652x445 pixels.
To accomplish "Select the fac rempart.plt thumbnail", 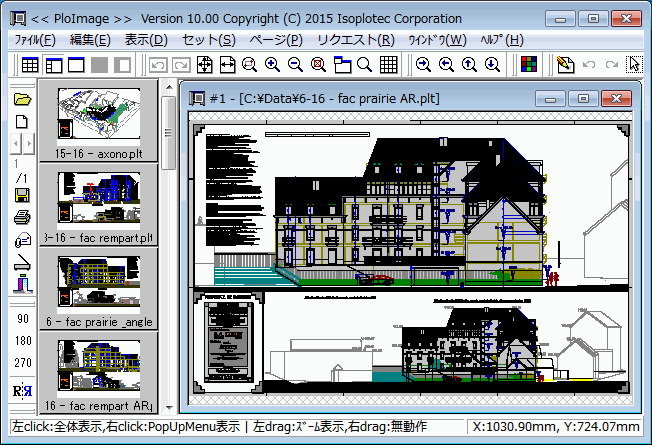I will (99, 205).
